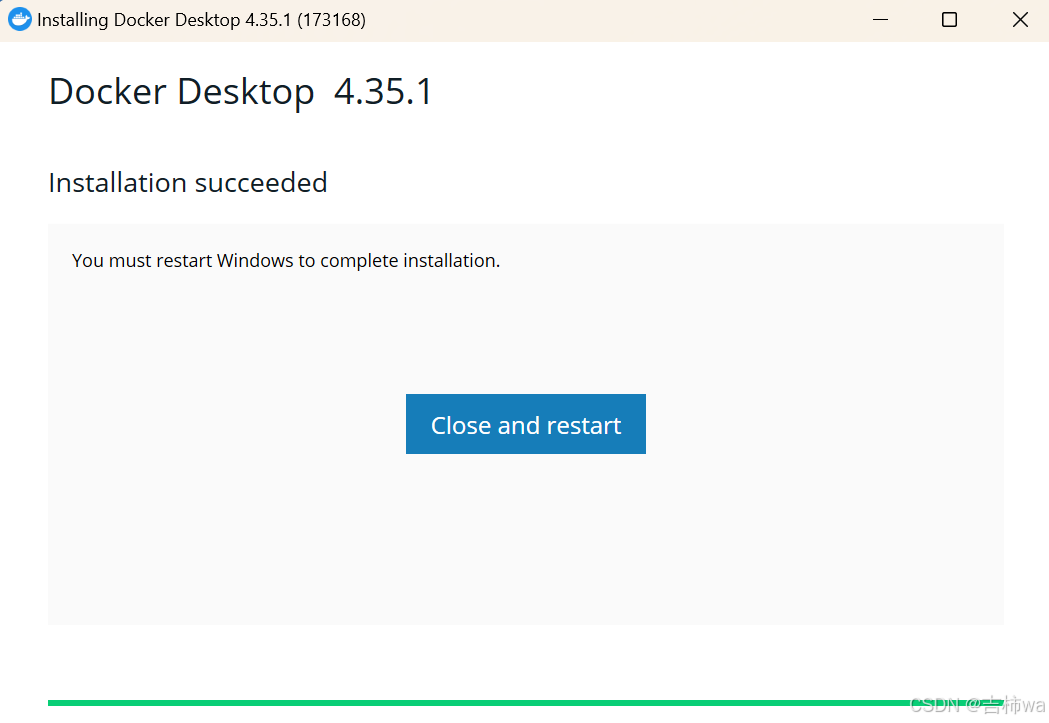Maximize the Docker installer window
The height and width of the screenshot is (723, 1049).
point(949,20)
